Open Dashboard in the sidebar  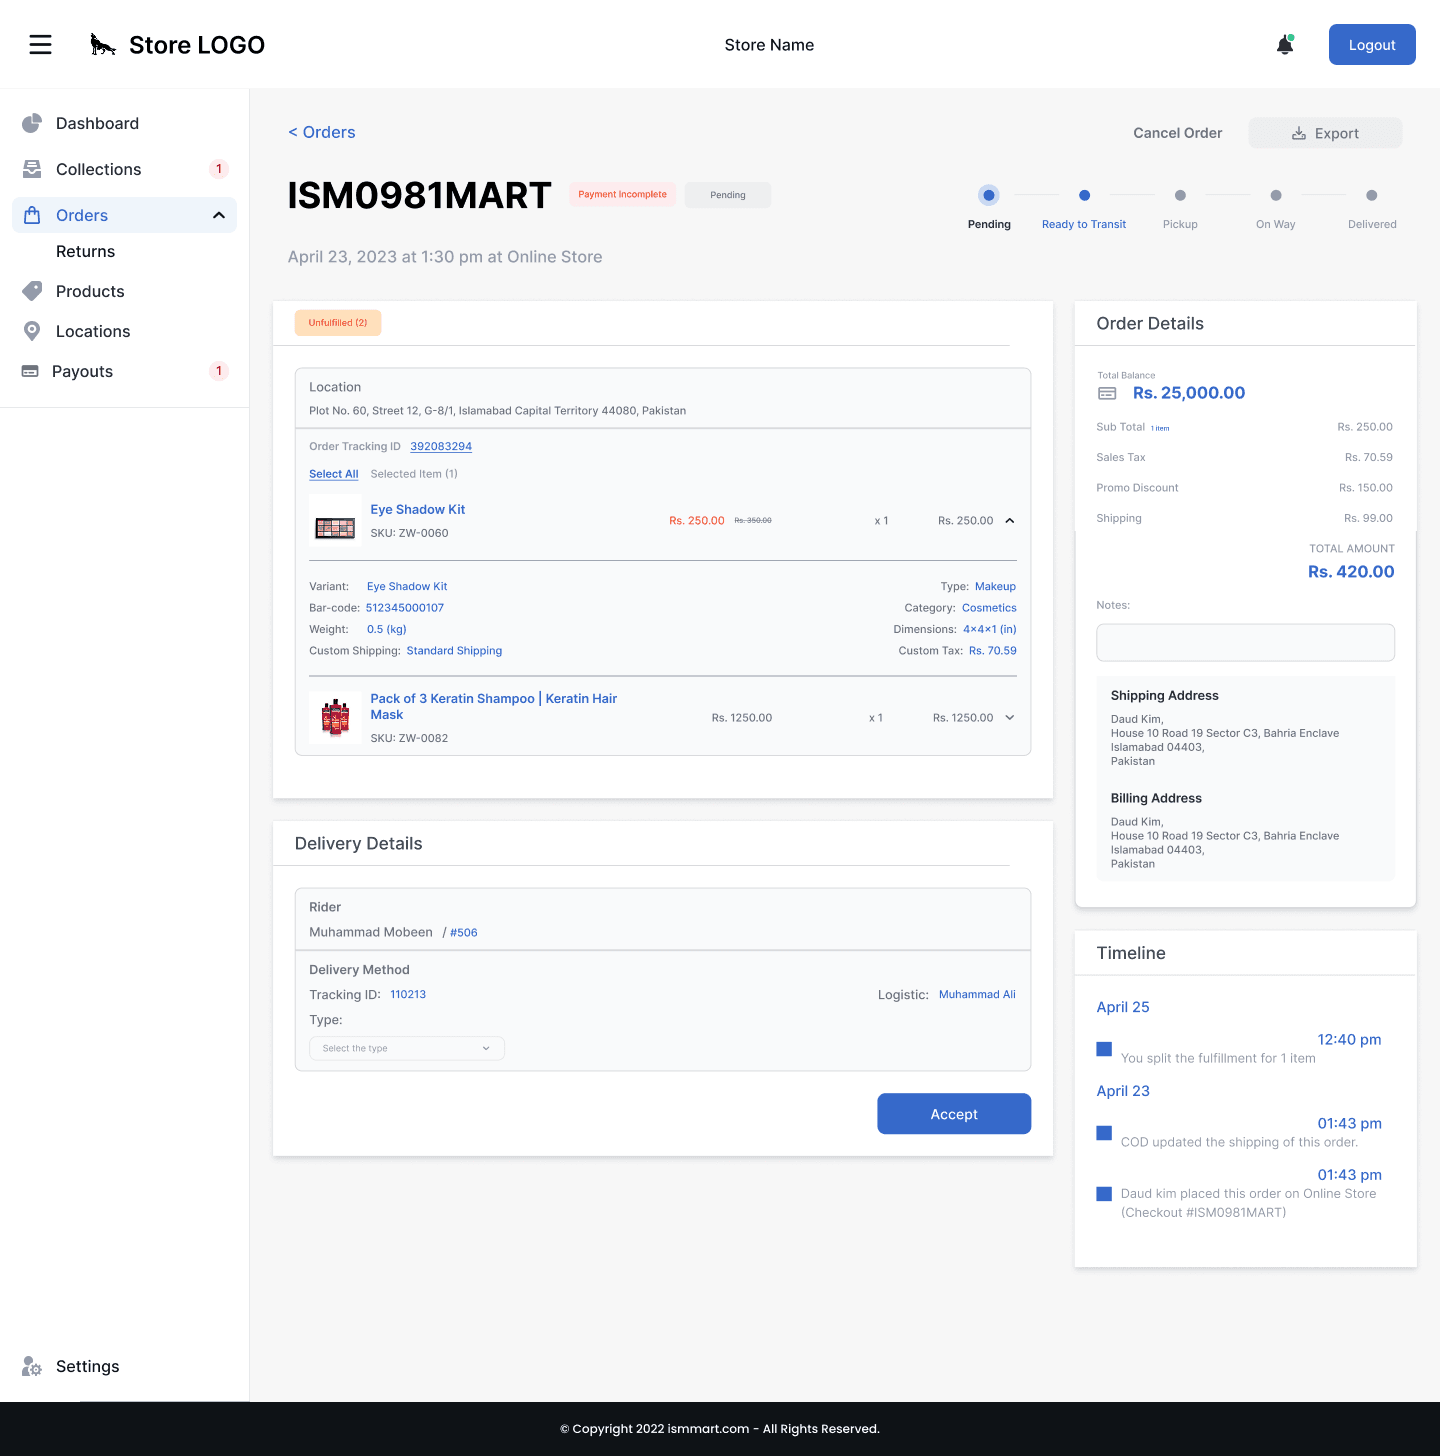[97, 123]
